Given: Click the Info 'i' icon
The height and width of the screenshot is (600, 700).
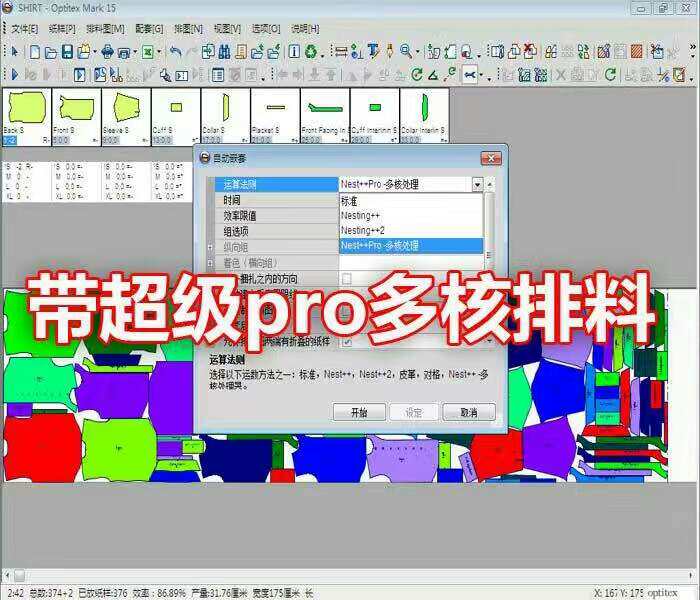Looking at the screenshot, I should coord(294,52).
